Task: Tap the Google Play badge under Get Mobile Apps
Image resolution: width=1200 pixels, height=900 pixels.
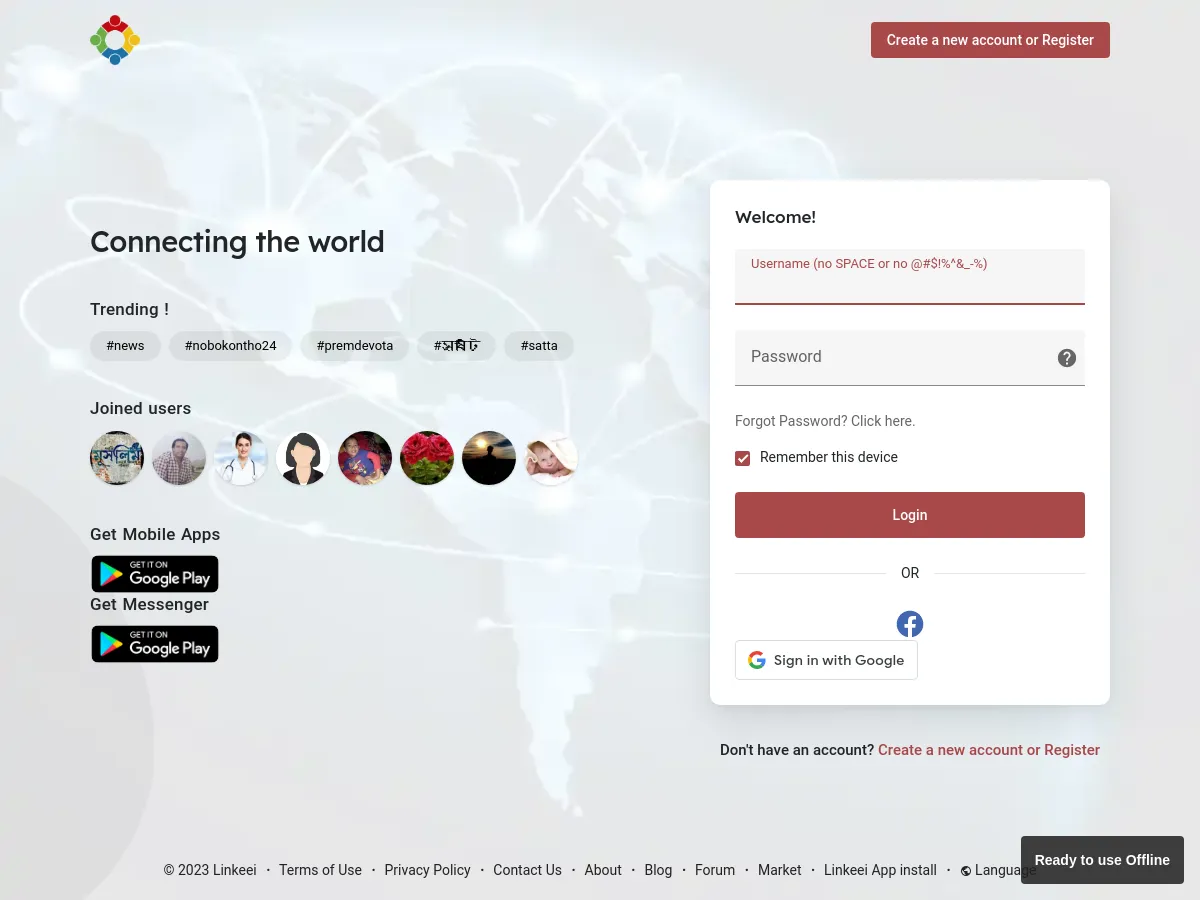Action: (154, 573)
